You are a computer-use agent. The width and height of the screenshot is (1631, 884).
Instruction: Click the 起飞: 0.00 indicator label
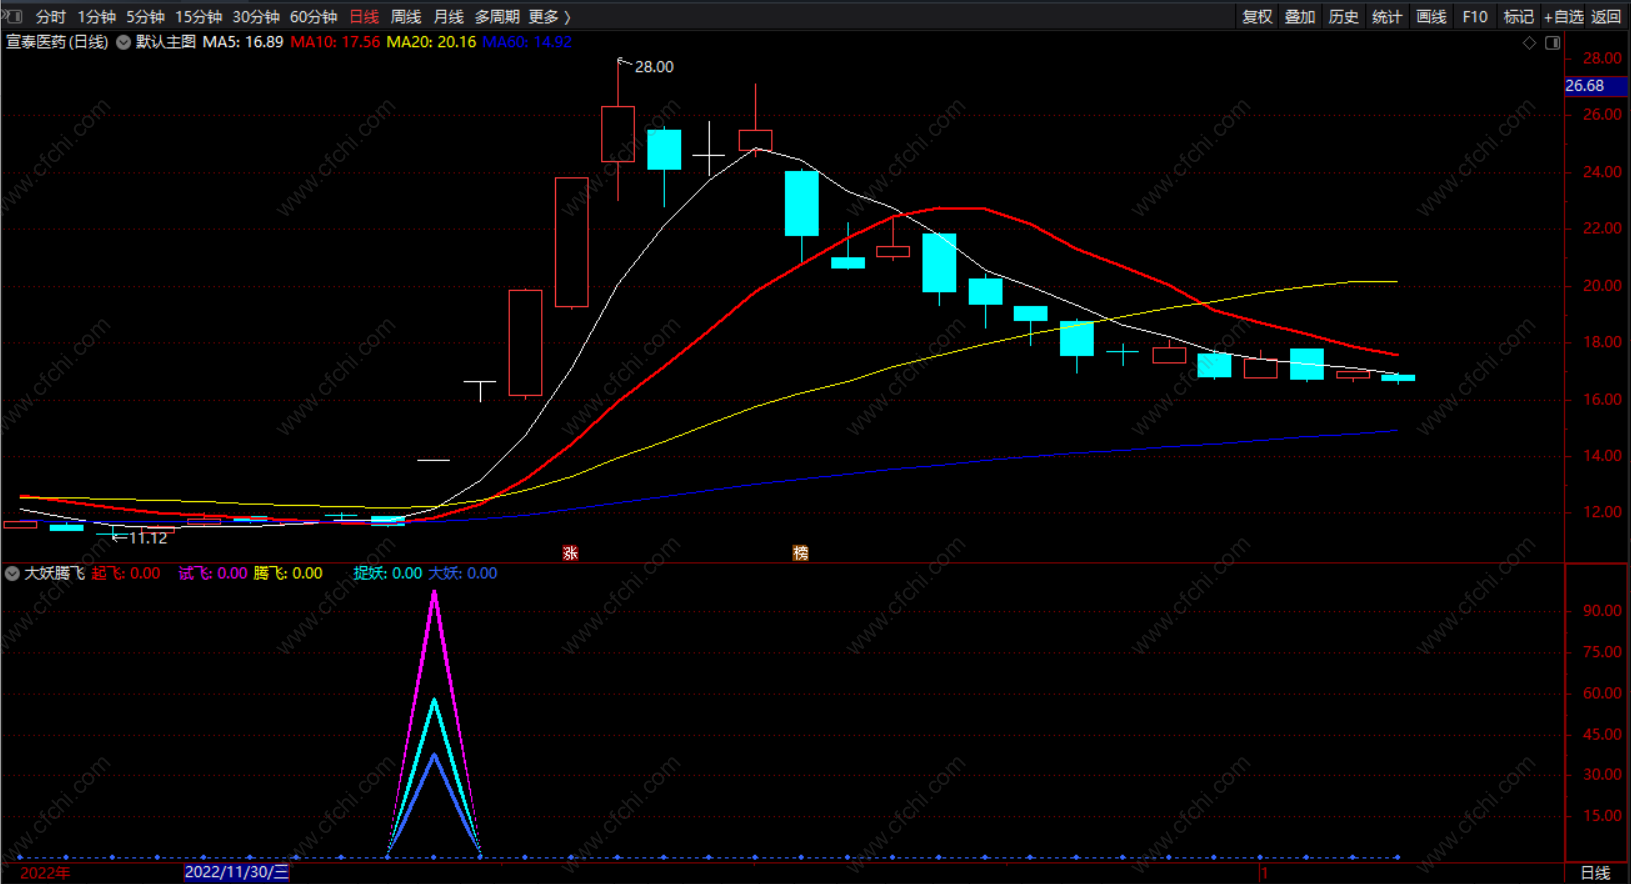point(126,573)
